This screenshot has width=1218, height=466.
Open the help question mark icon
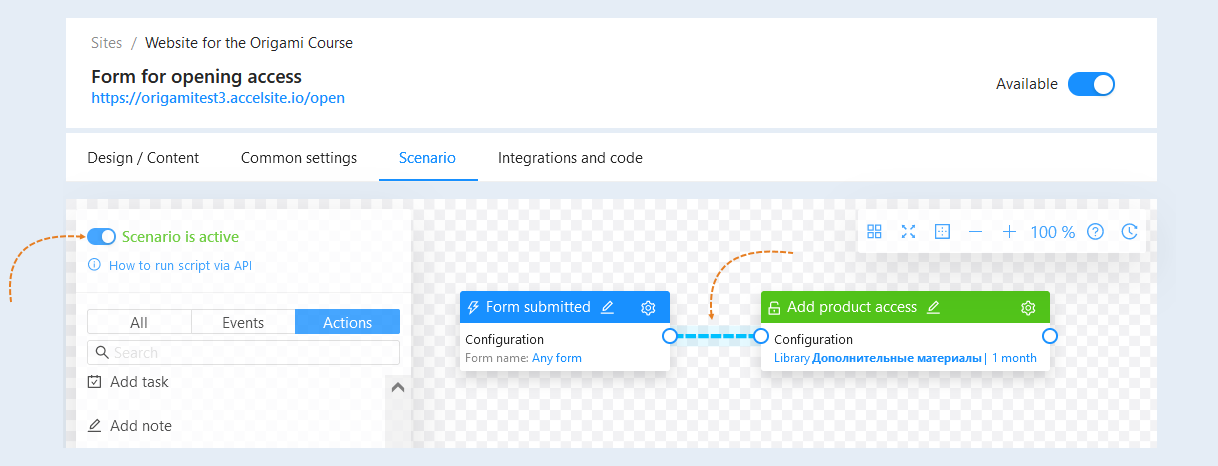click(1095, 232)
